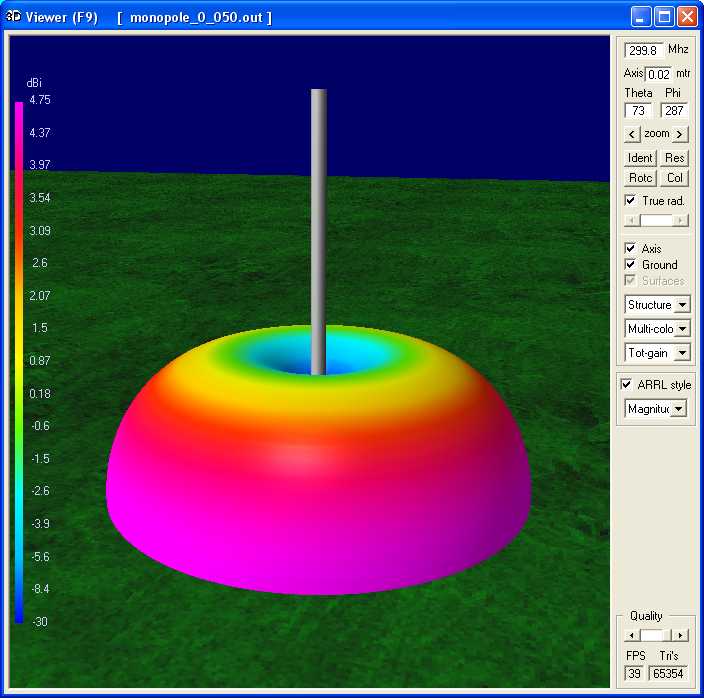Maximize the 3D Viewer window
This screenshot has width=704, height=698.
(x=664, y=17)
